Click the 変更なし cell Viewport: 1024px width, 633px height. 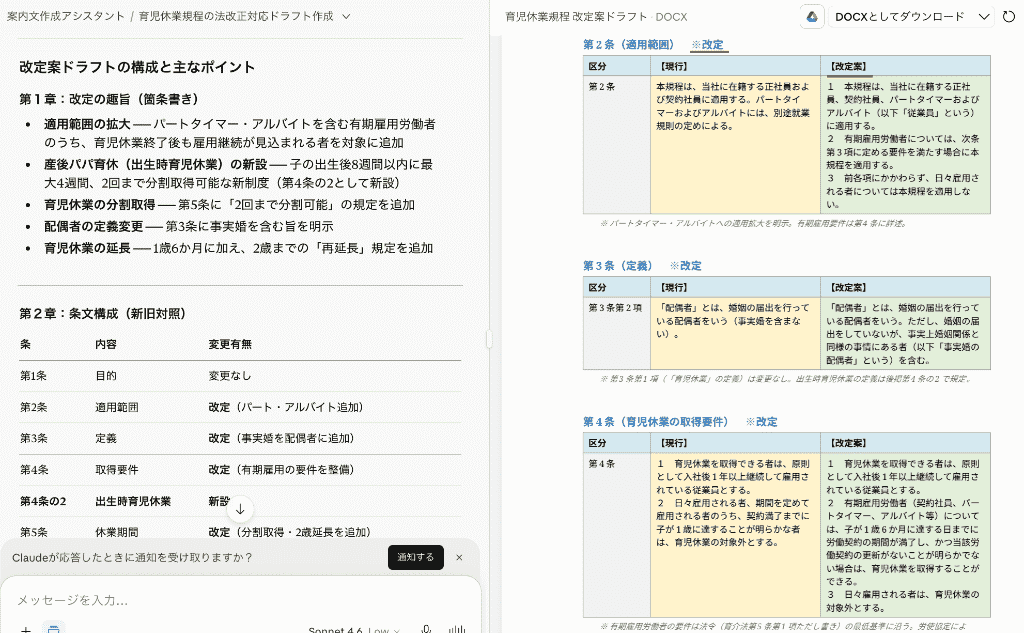point(230,376)
